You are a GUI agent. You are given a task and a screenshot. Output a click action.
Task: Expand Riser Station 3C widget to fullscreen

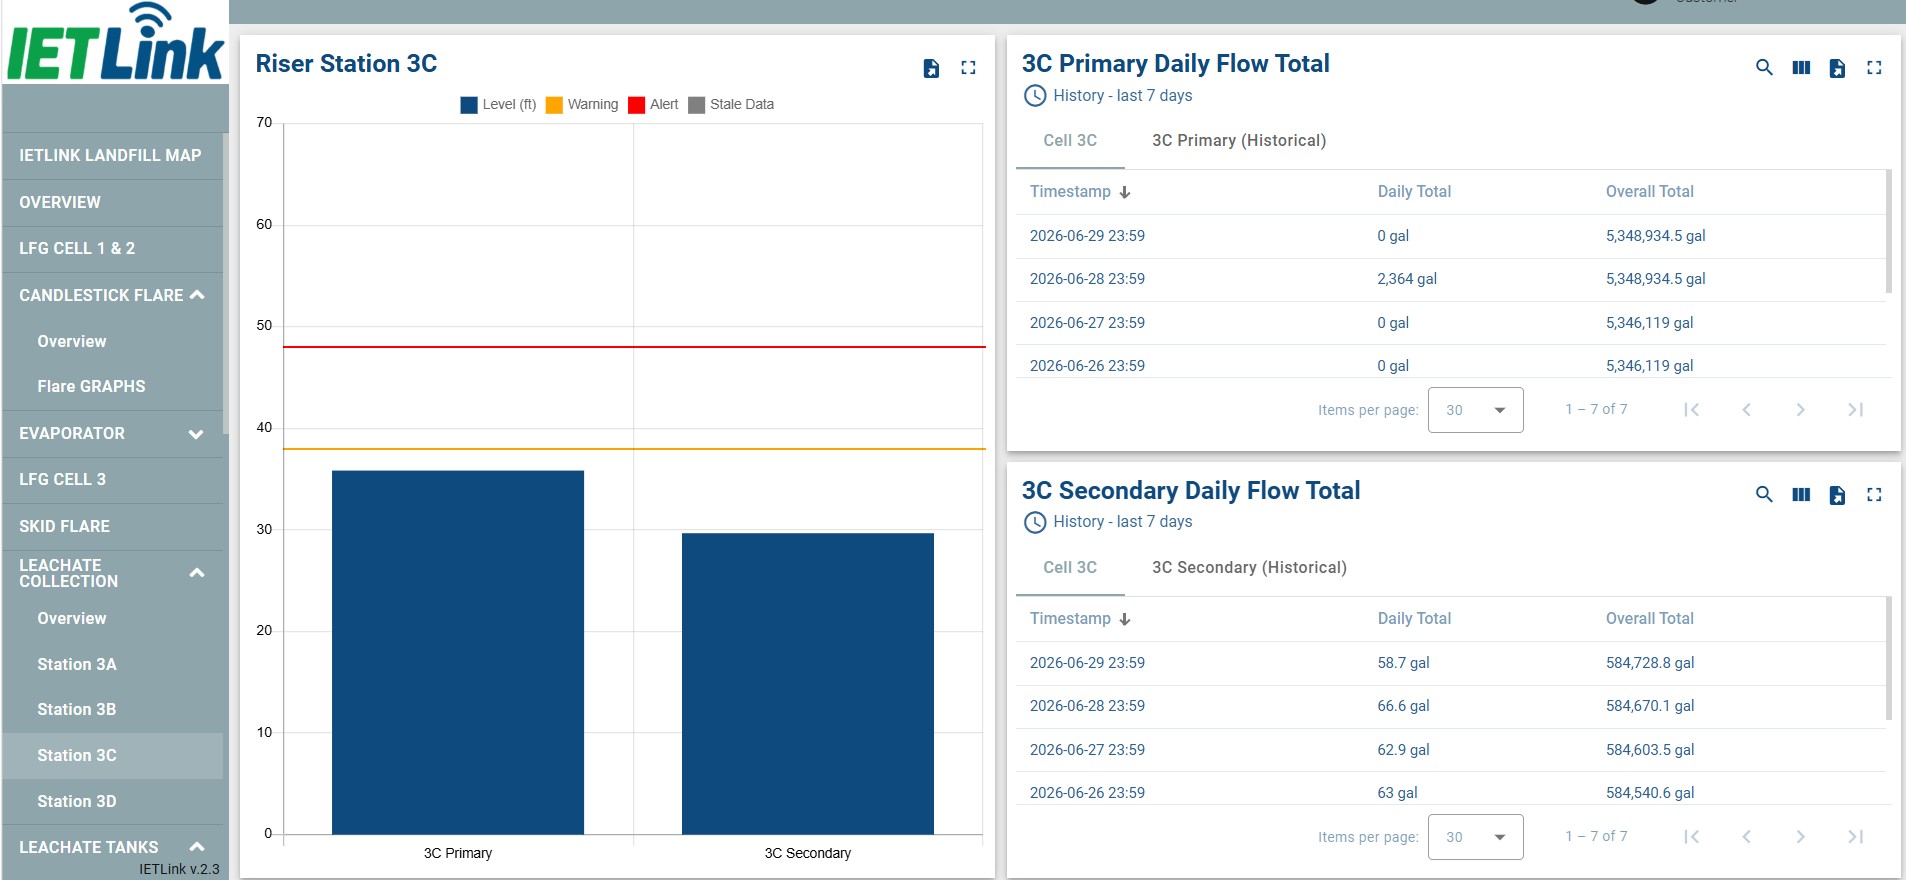pyautogui.click(x=968, y=68)
